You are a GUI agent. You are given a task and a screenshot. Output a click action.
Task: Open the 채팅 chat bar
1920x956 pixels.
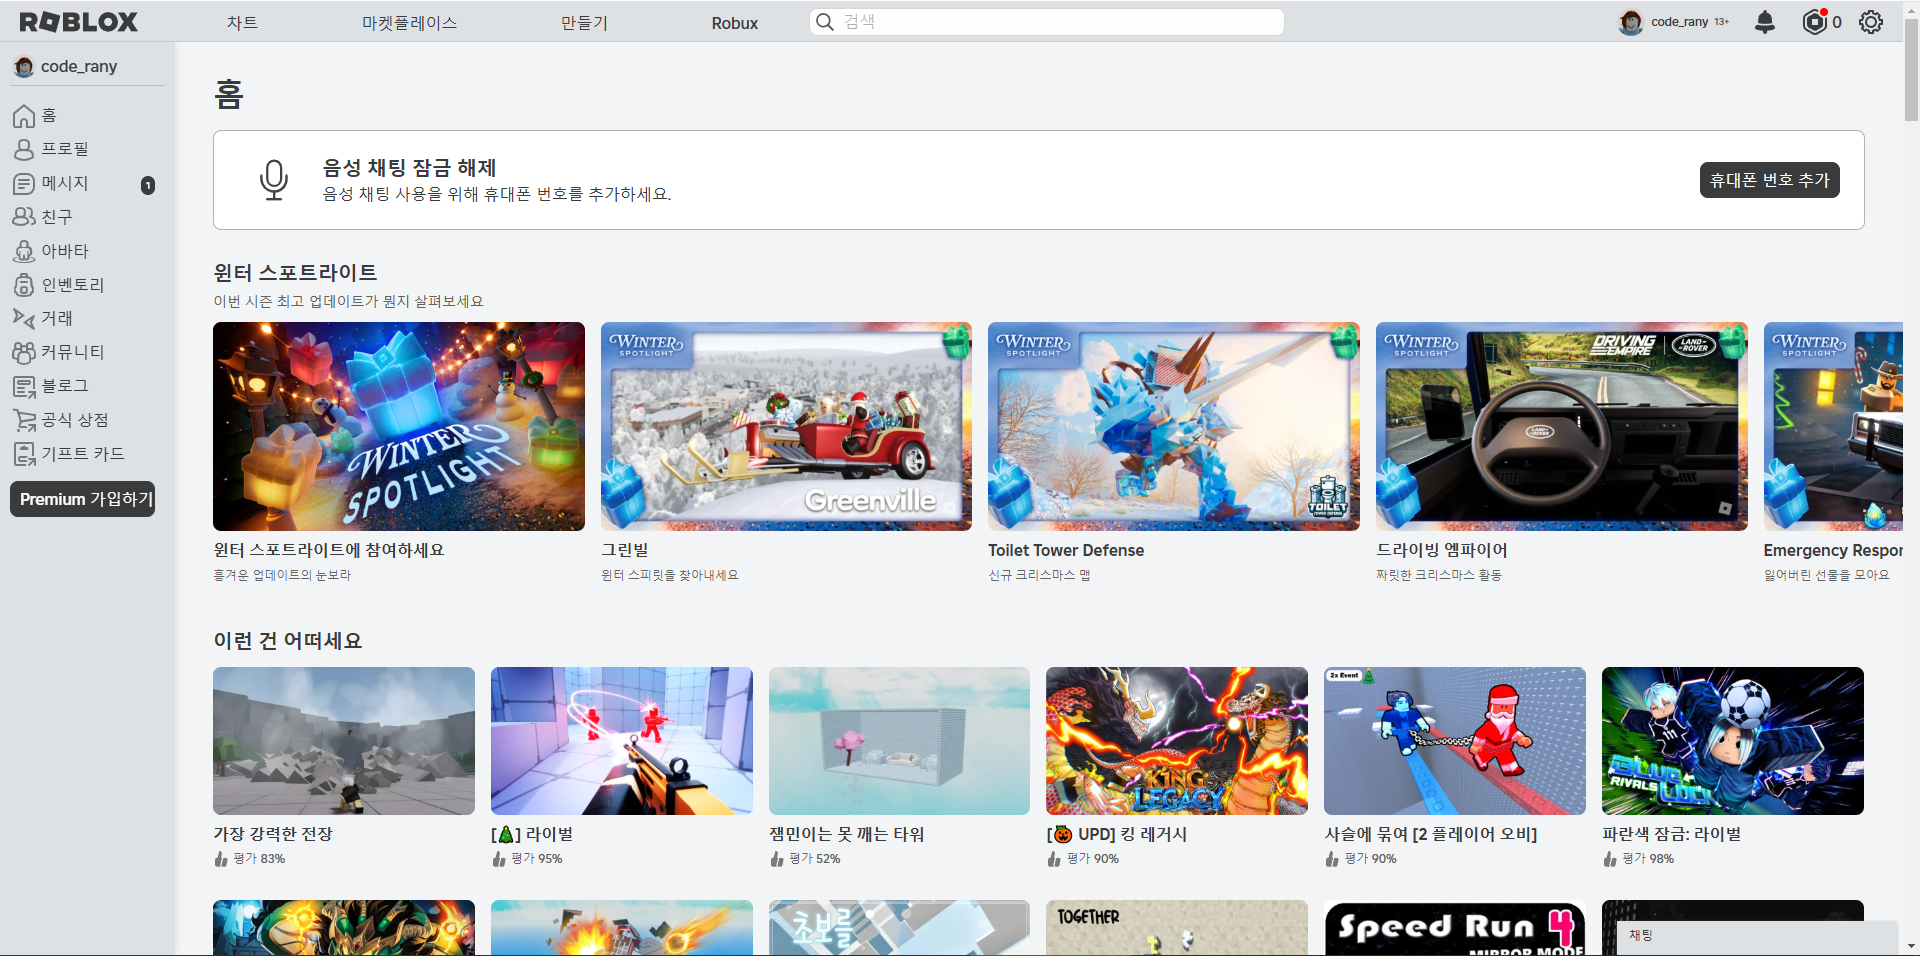click(x=1757, y=937)
